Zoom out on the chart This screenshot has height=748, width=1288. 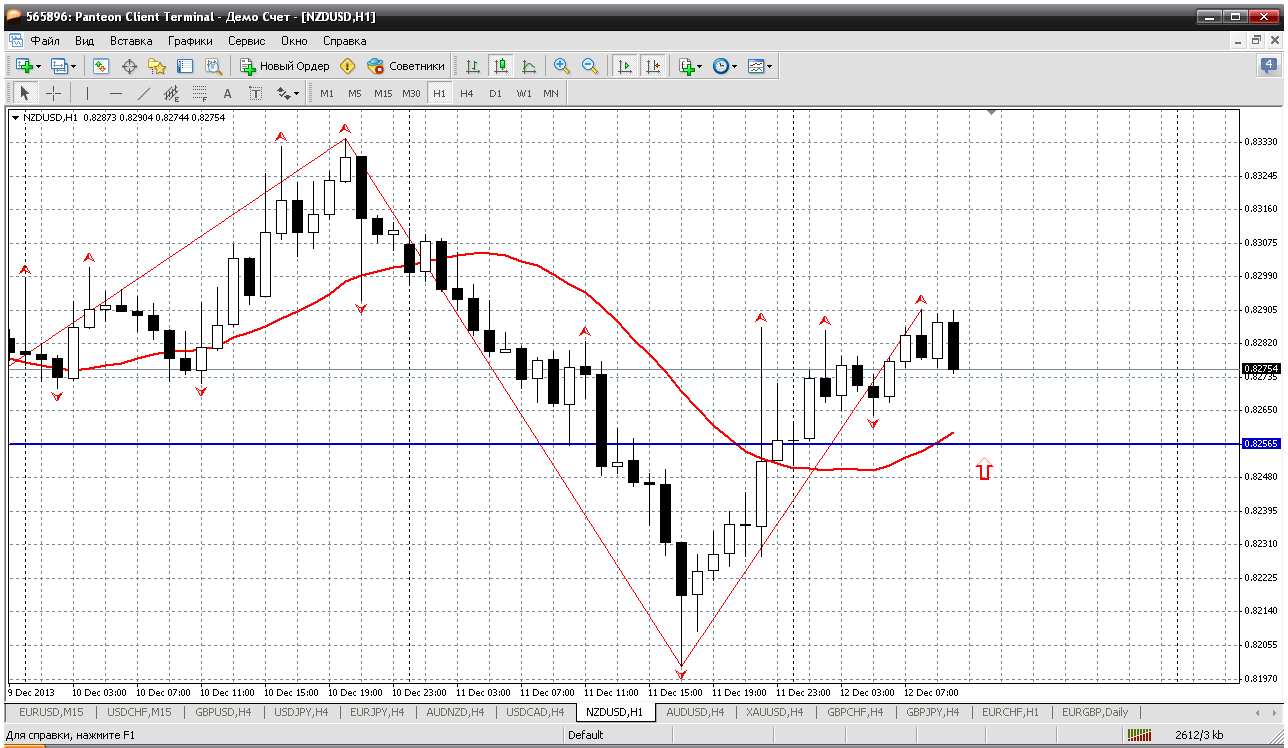590,66
